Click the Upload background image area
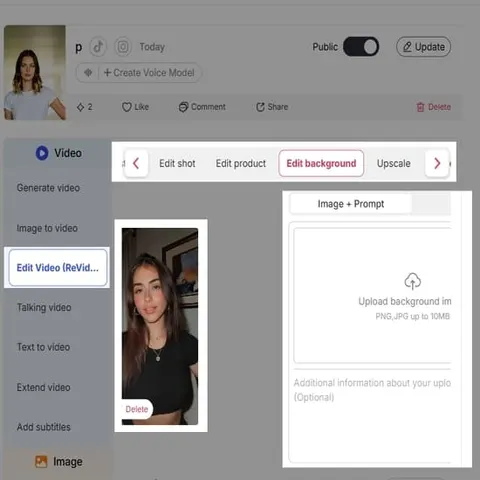The image size is (480, 480). [372, 295]
